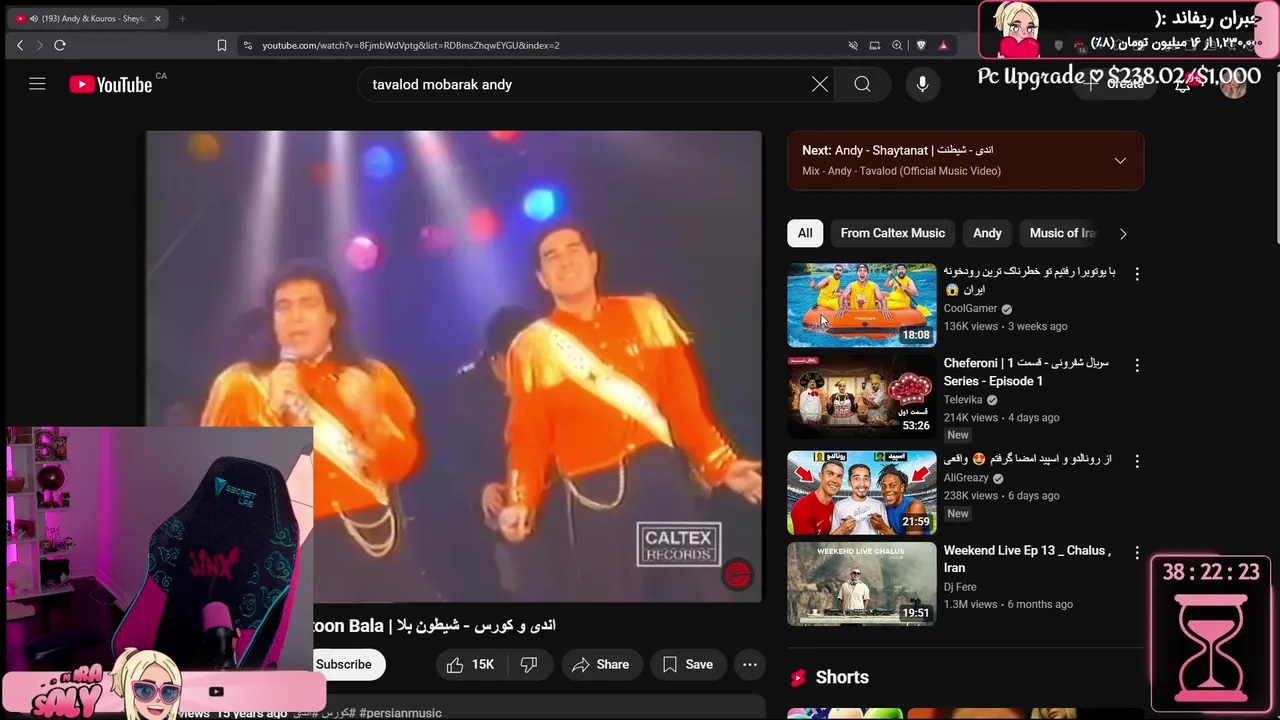Reload the page with the refresh icon

60,45
